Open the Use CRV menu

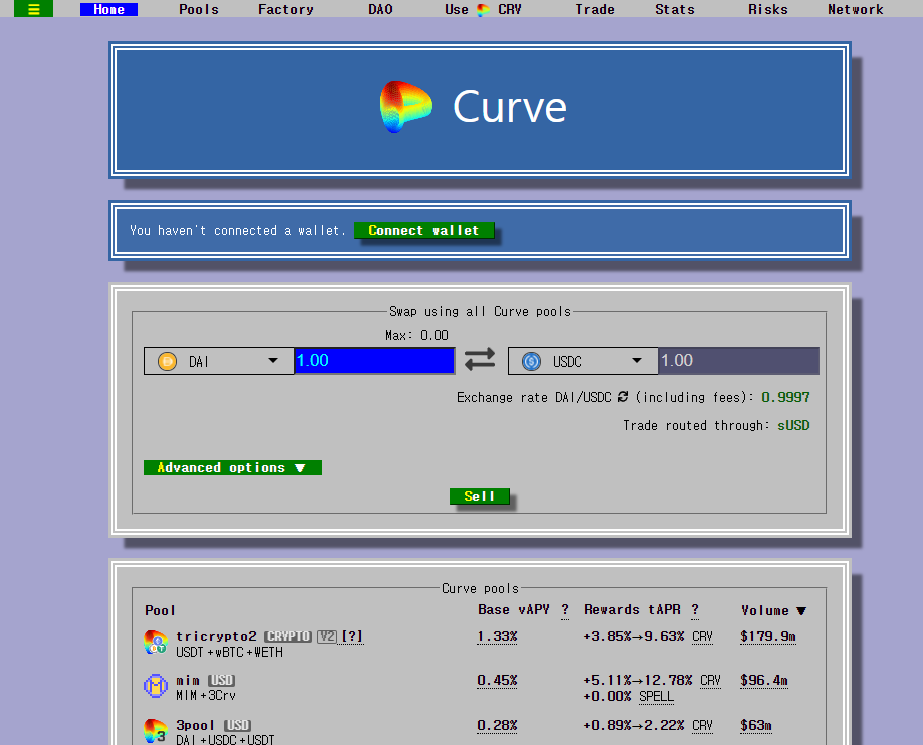pos(483,9)
